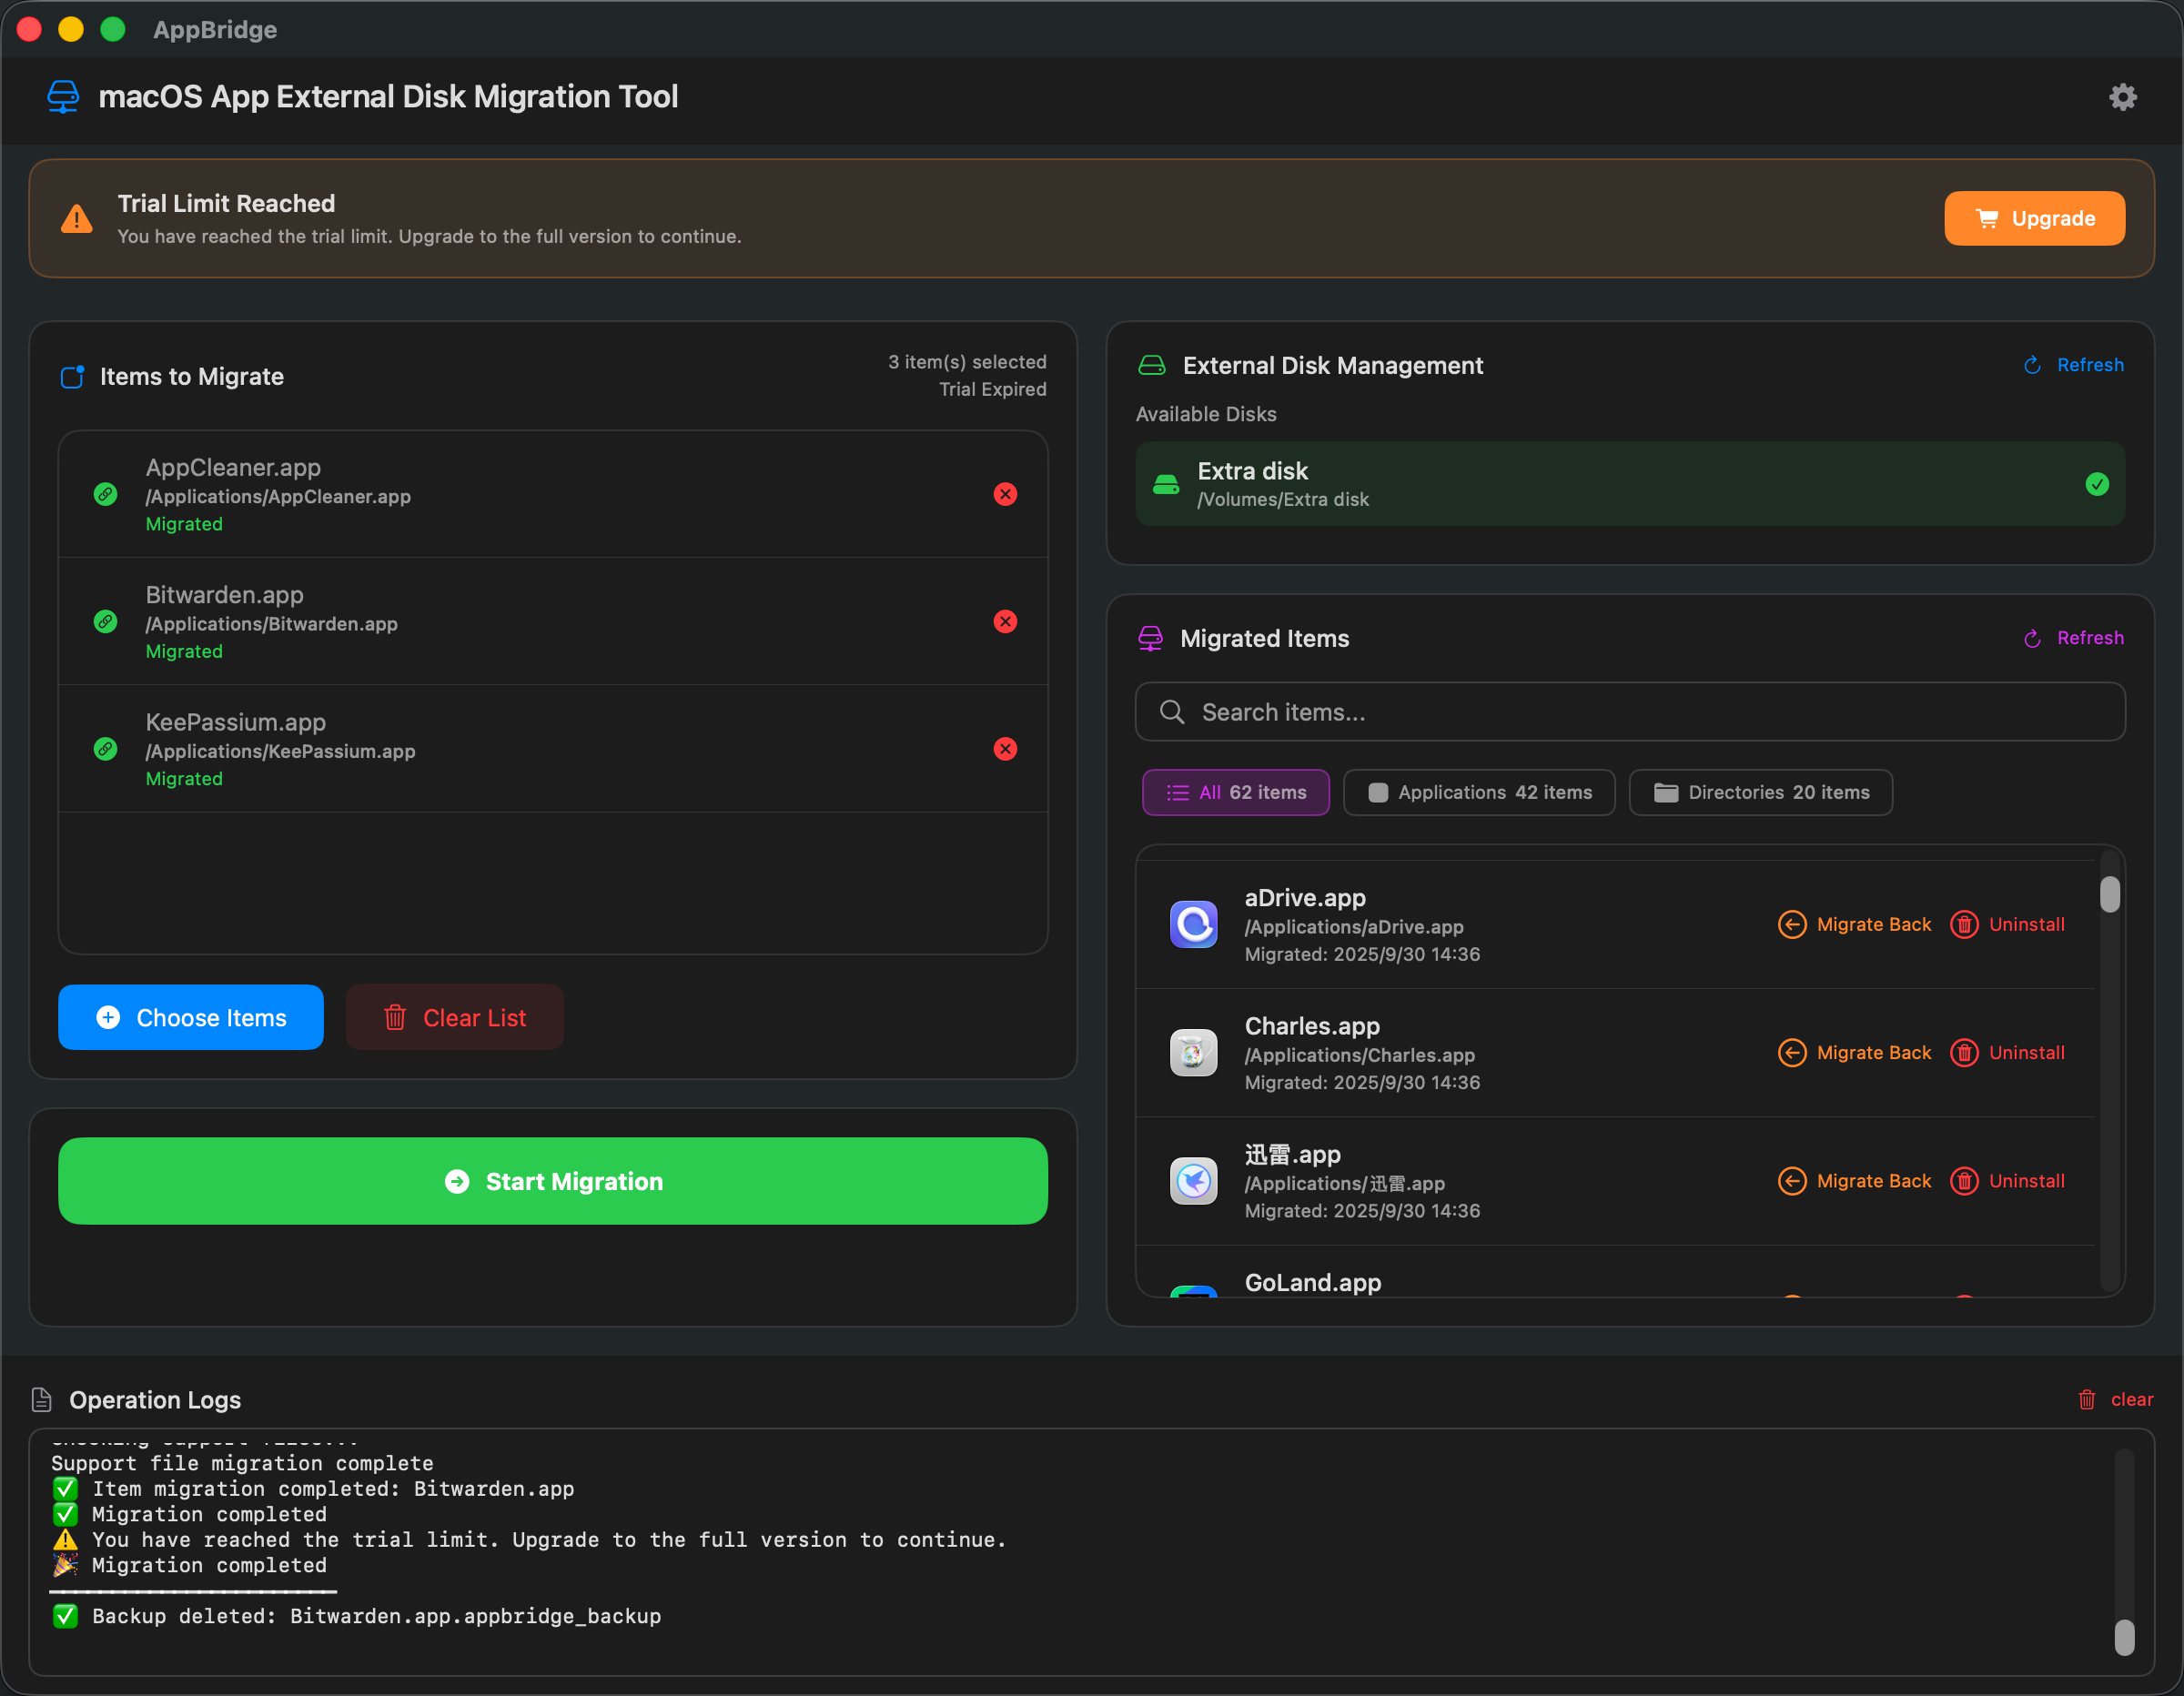Switch to the Applications filter tab

click(x=1479, y=792)
